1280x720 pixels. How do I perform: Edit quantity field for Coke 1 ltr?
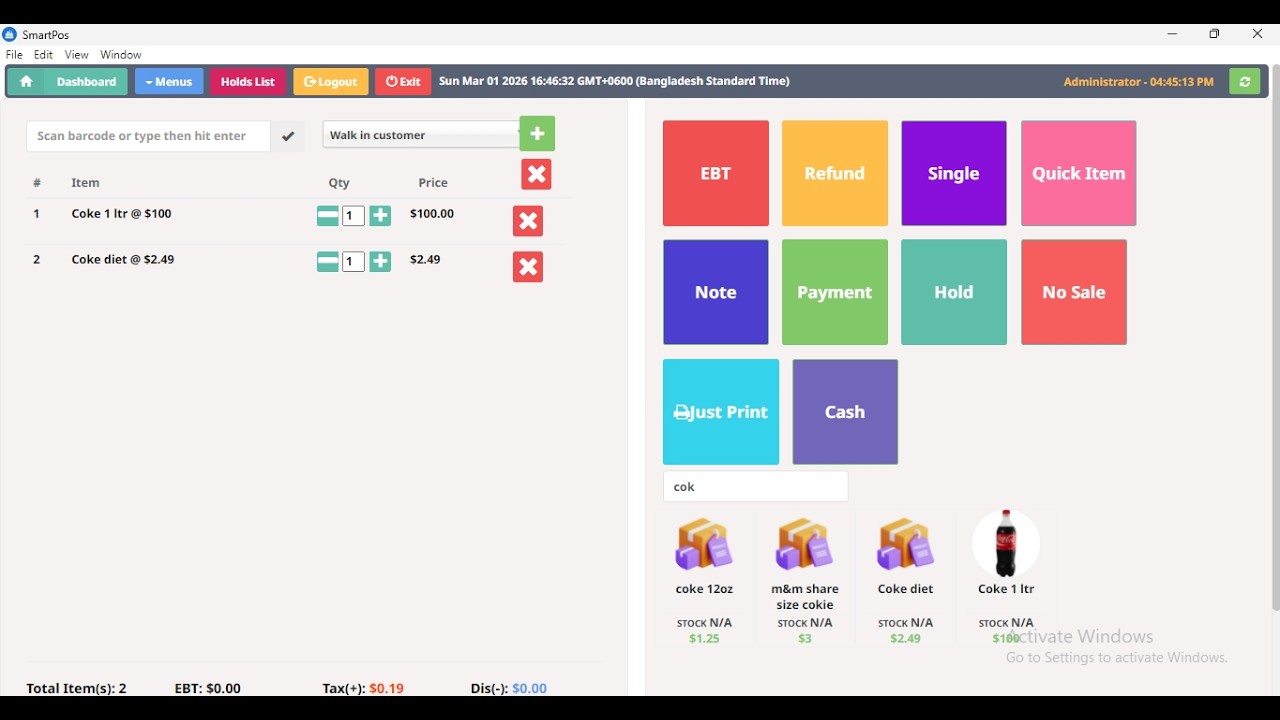(354, 217)
